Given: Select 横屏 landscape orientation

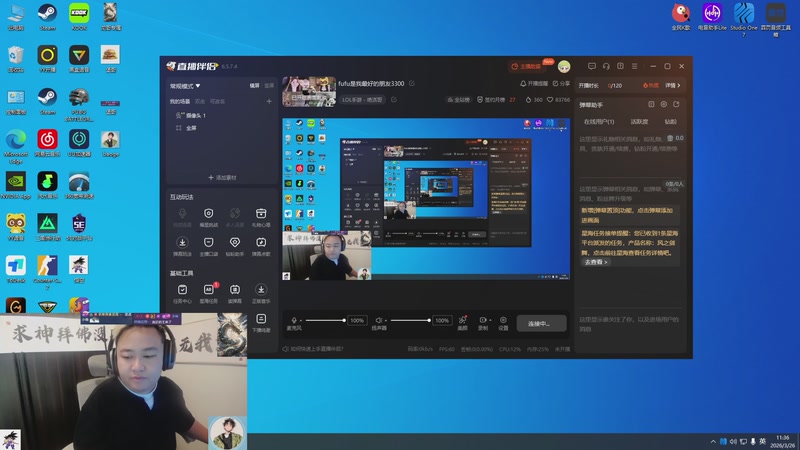Looking at the screenshot, I should tap(255, 86).
